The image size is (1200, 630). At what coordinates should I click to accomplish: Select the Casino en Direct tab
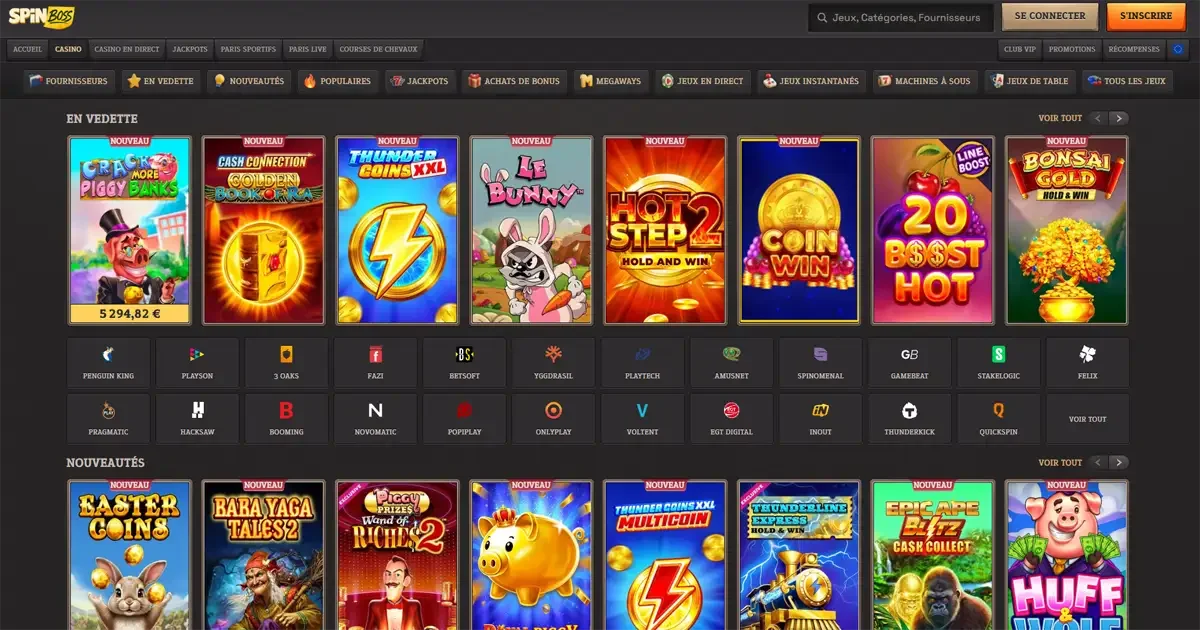(x=127, y=49)
